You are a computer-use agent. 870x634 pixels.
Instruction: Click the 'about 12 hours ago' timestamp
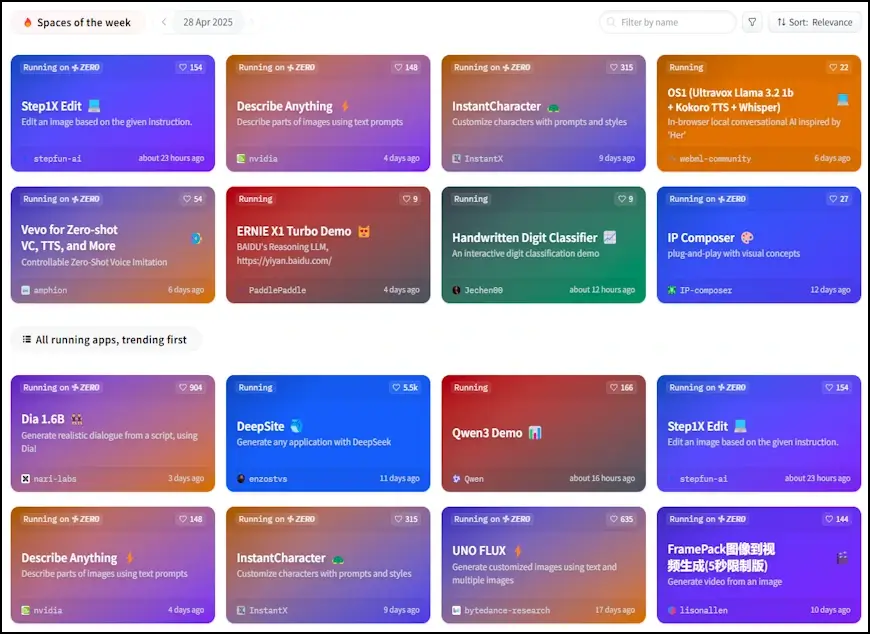click(602, 290)
